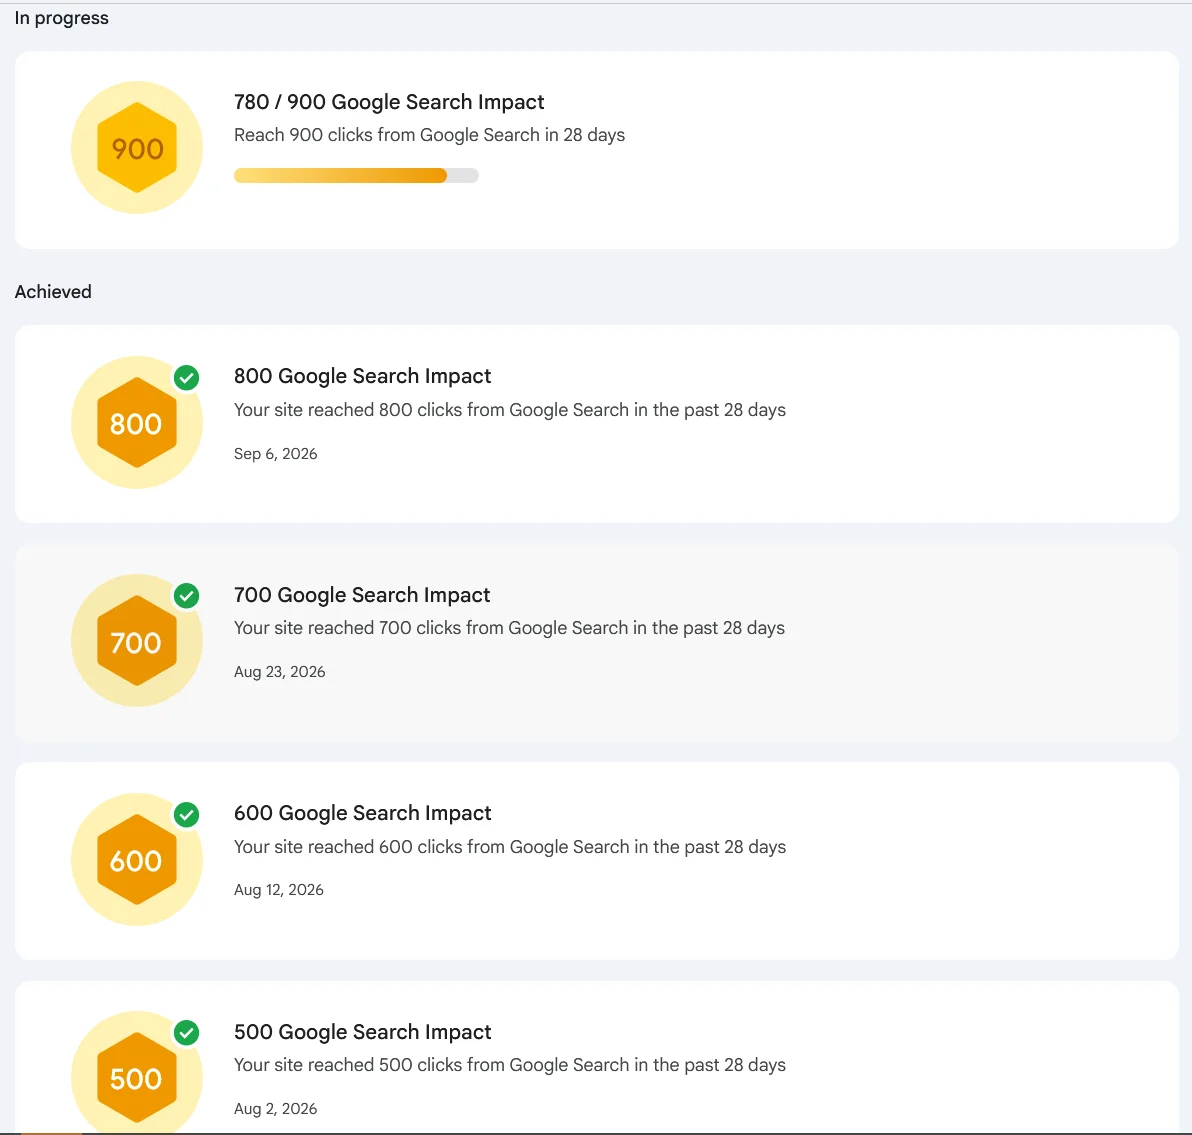Open the '700 Google Search Impact' title
Image resolution: width=1192 pixels, height=1135 pixels.
[x=362, y=594]
